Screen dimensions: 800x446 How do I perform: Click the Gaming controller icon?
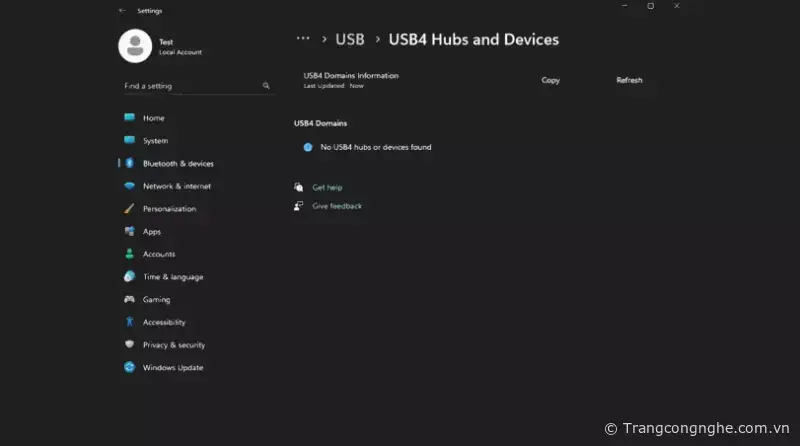pos(129,299)
